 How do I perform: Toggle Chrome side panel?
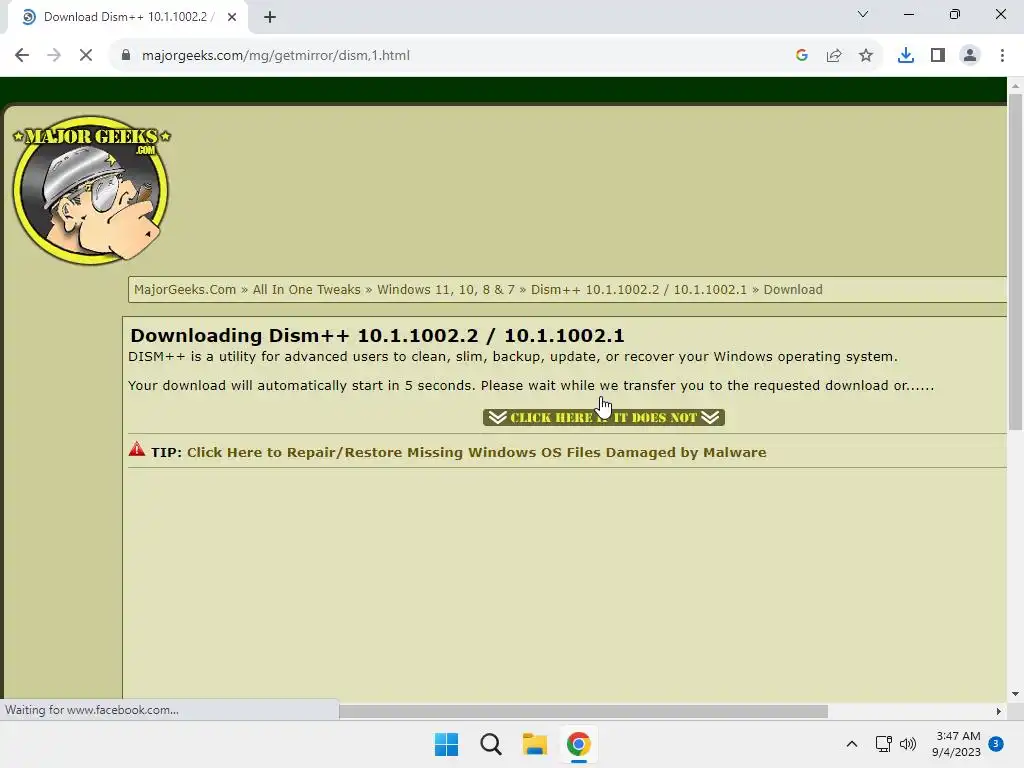[x=938, y=55]
